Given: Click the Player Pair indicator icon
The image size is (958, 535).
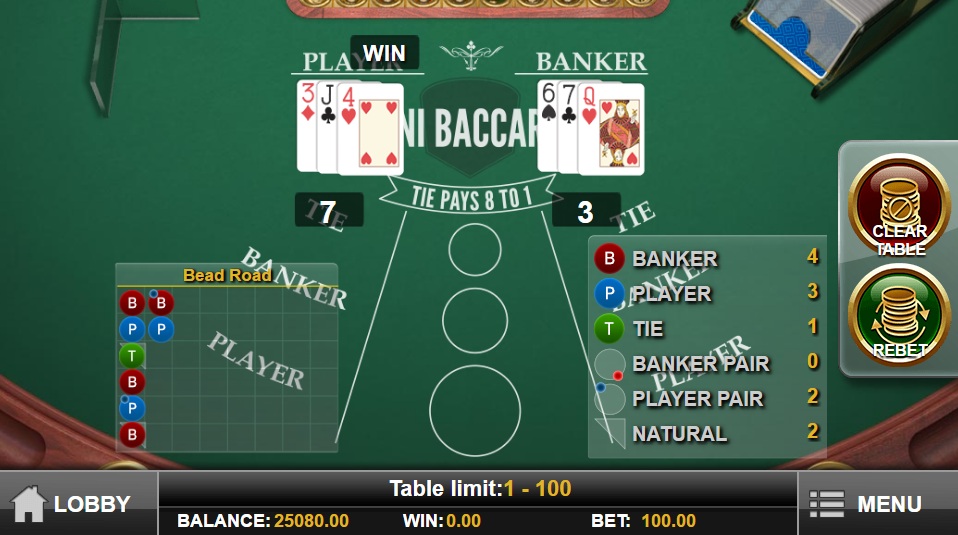Looking at the screenshot, I should [x=609, y=398].
